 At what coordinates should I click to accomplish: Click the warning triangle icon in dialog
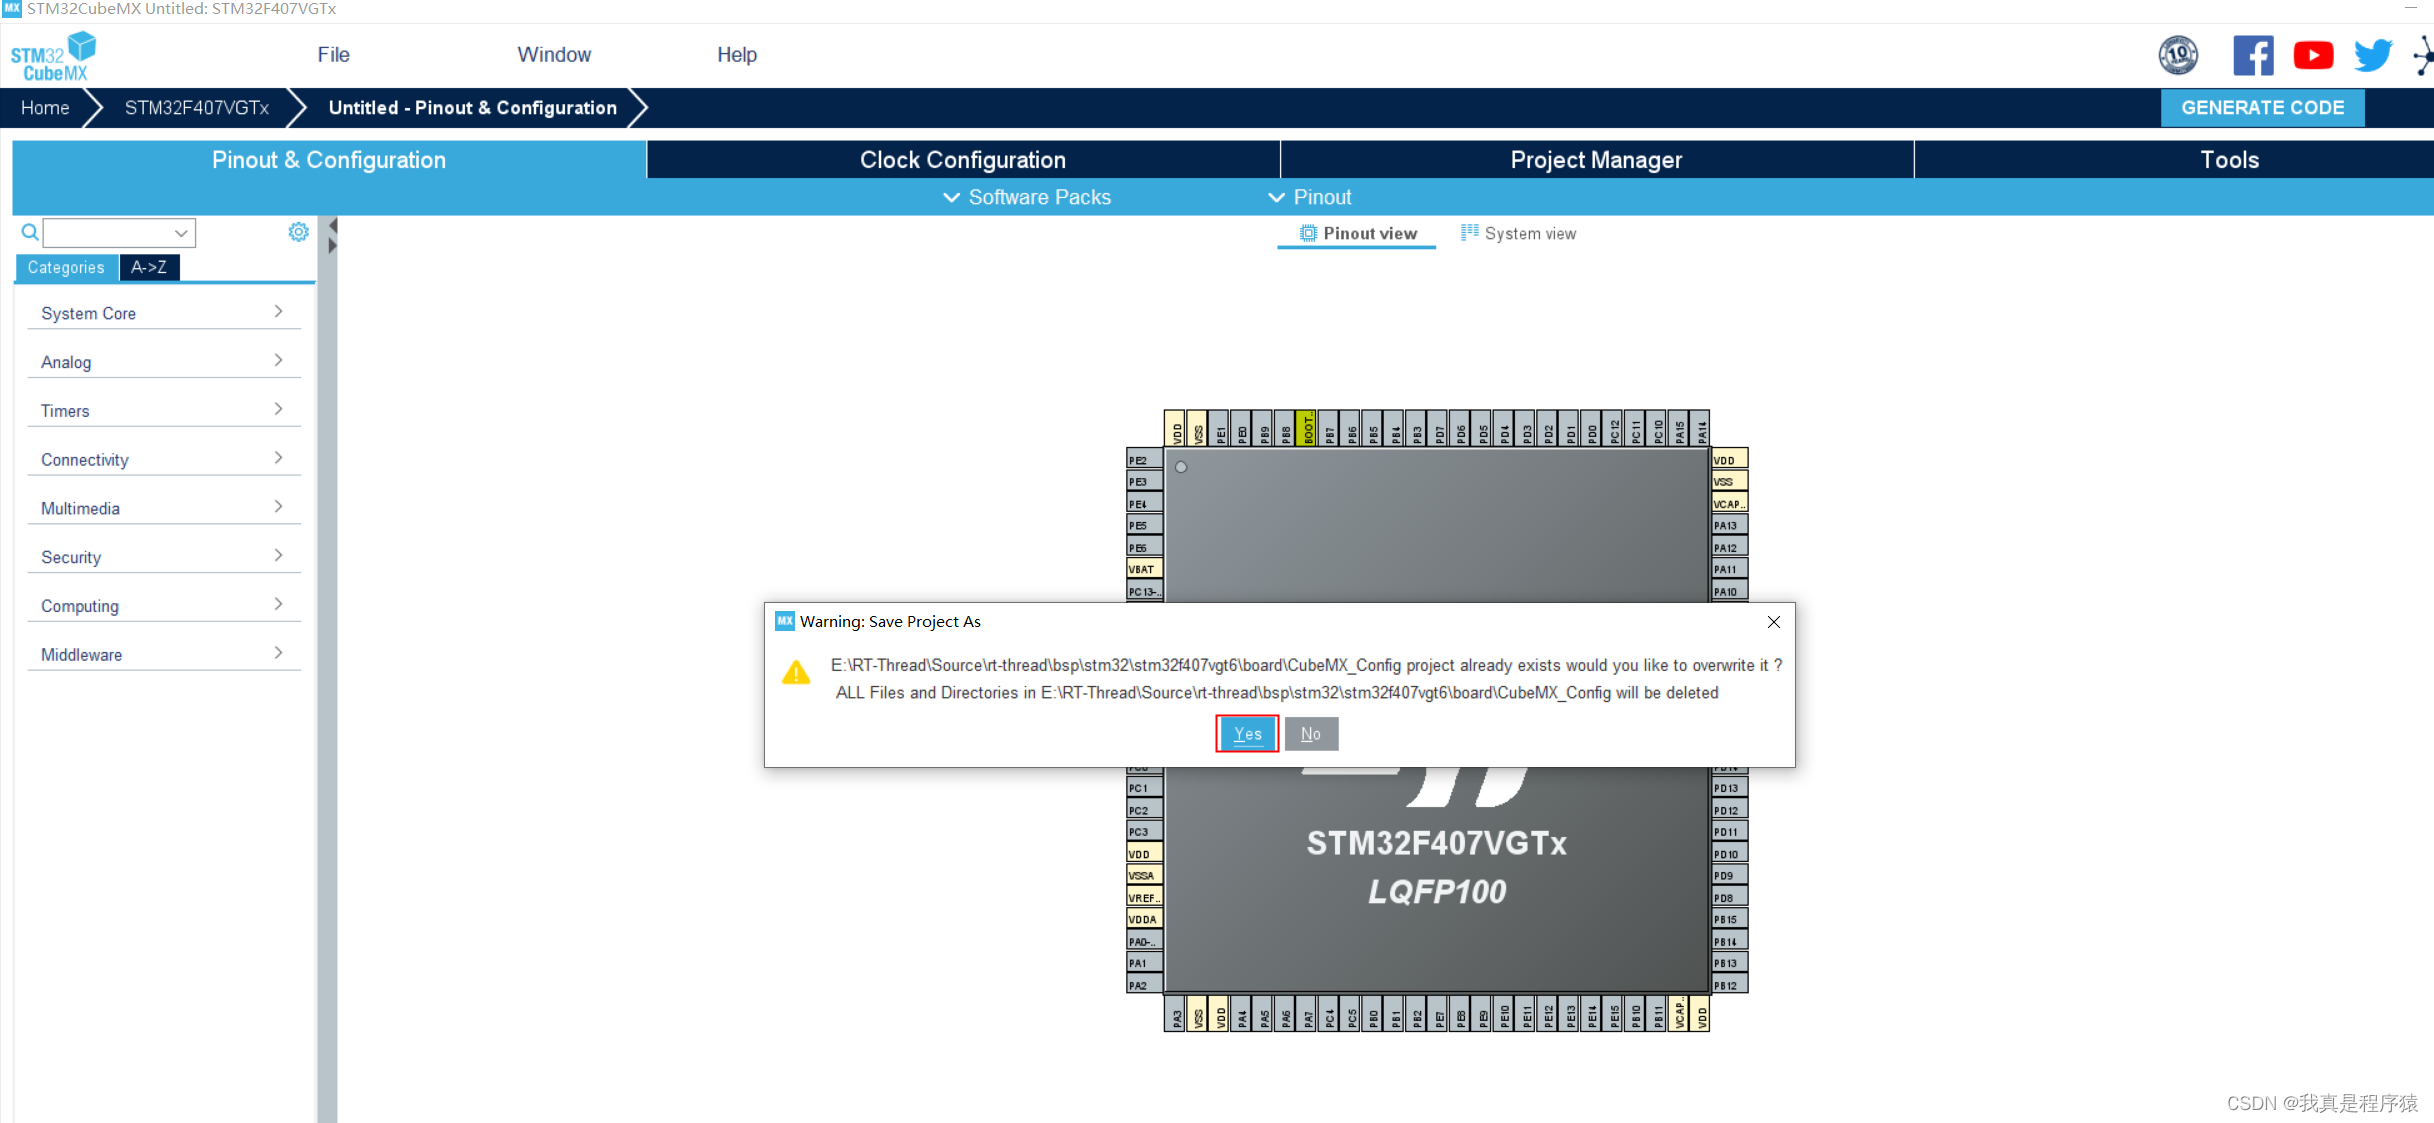pos(796,672)
